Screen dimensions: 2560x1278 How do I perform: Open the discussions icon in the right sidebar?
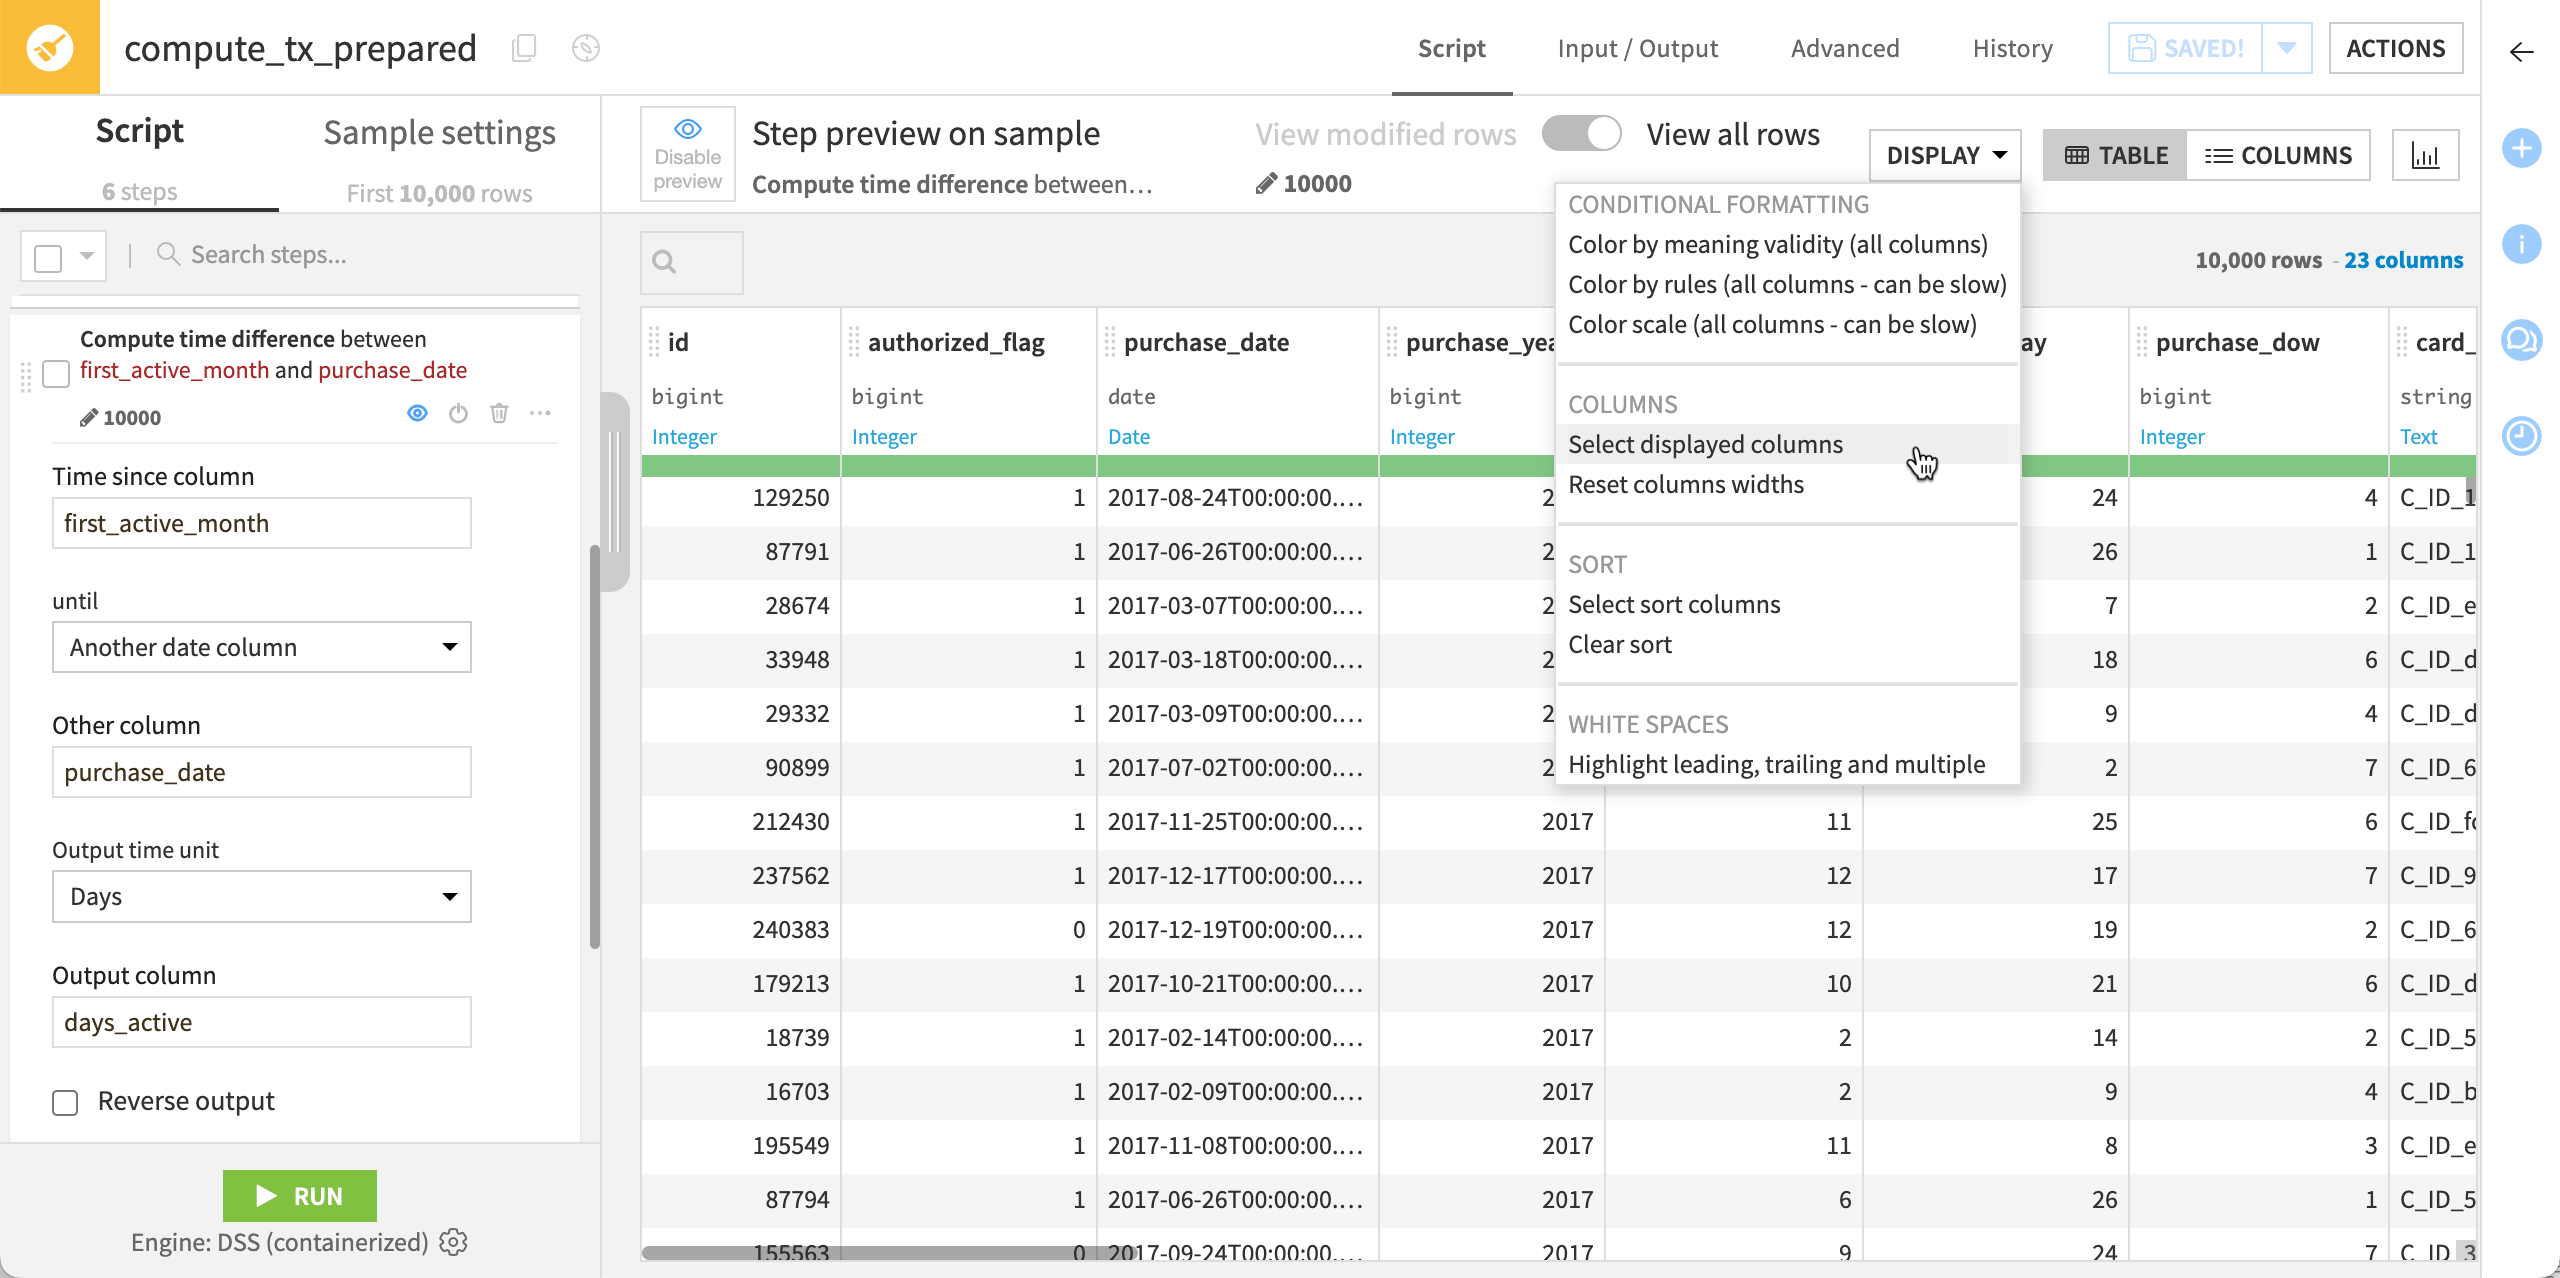pos(2522,340)
